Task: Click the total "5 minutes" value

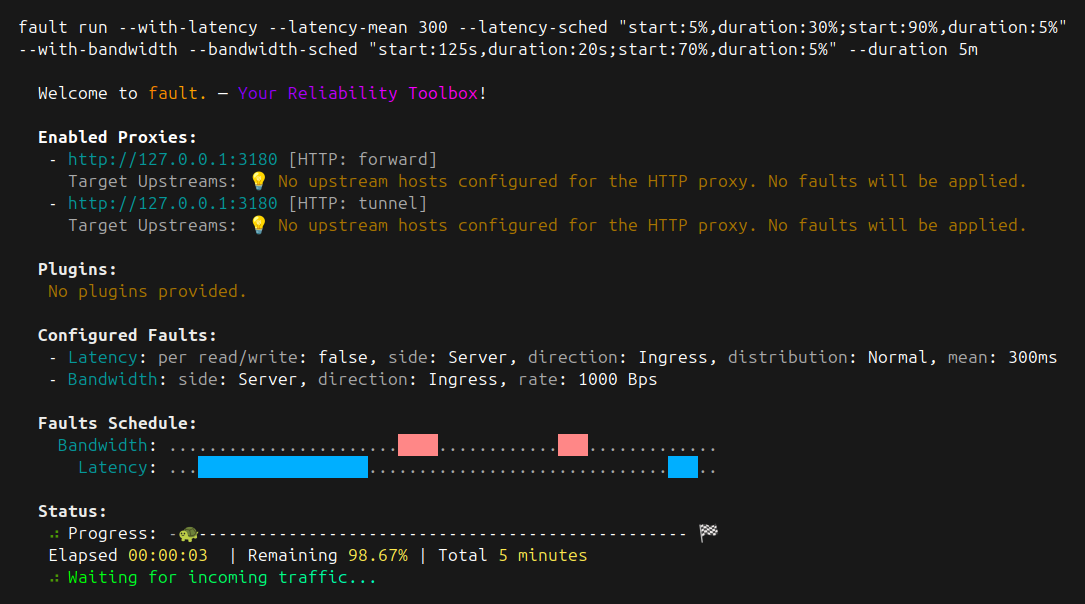Action: 542,556
